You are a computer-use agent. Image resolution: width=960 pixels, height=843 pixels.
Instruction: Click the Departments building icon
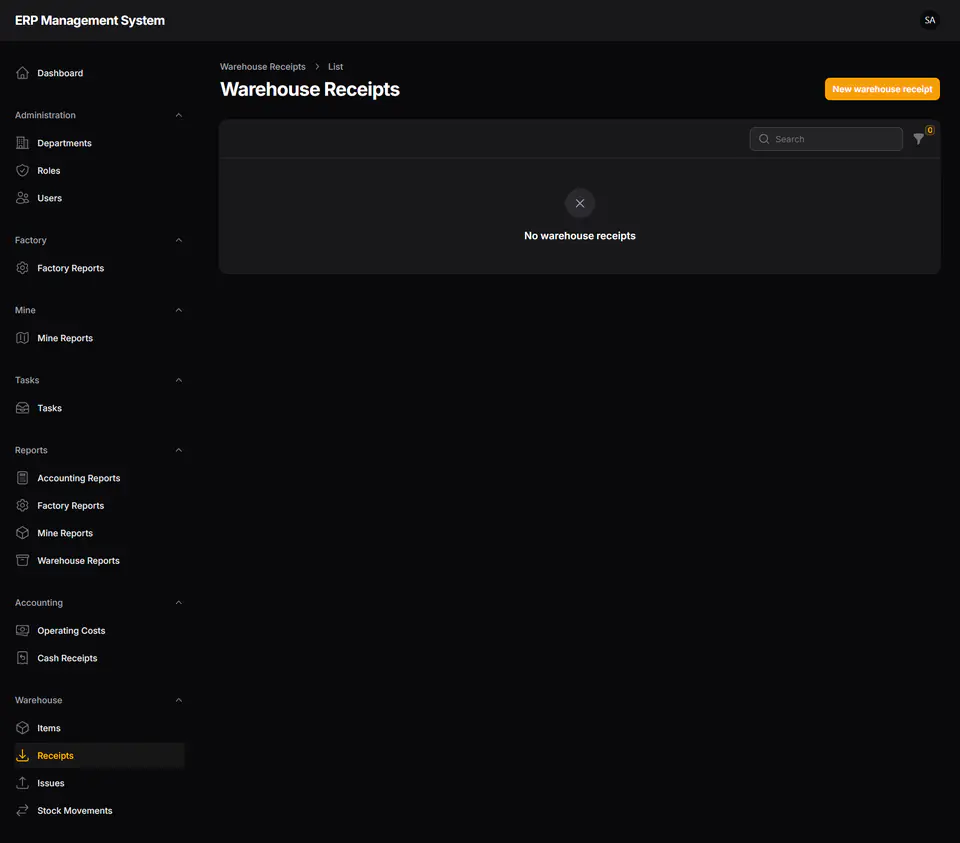pyautogui.click(x=23, y=143)
